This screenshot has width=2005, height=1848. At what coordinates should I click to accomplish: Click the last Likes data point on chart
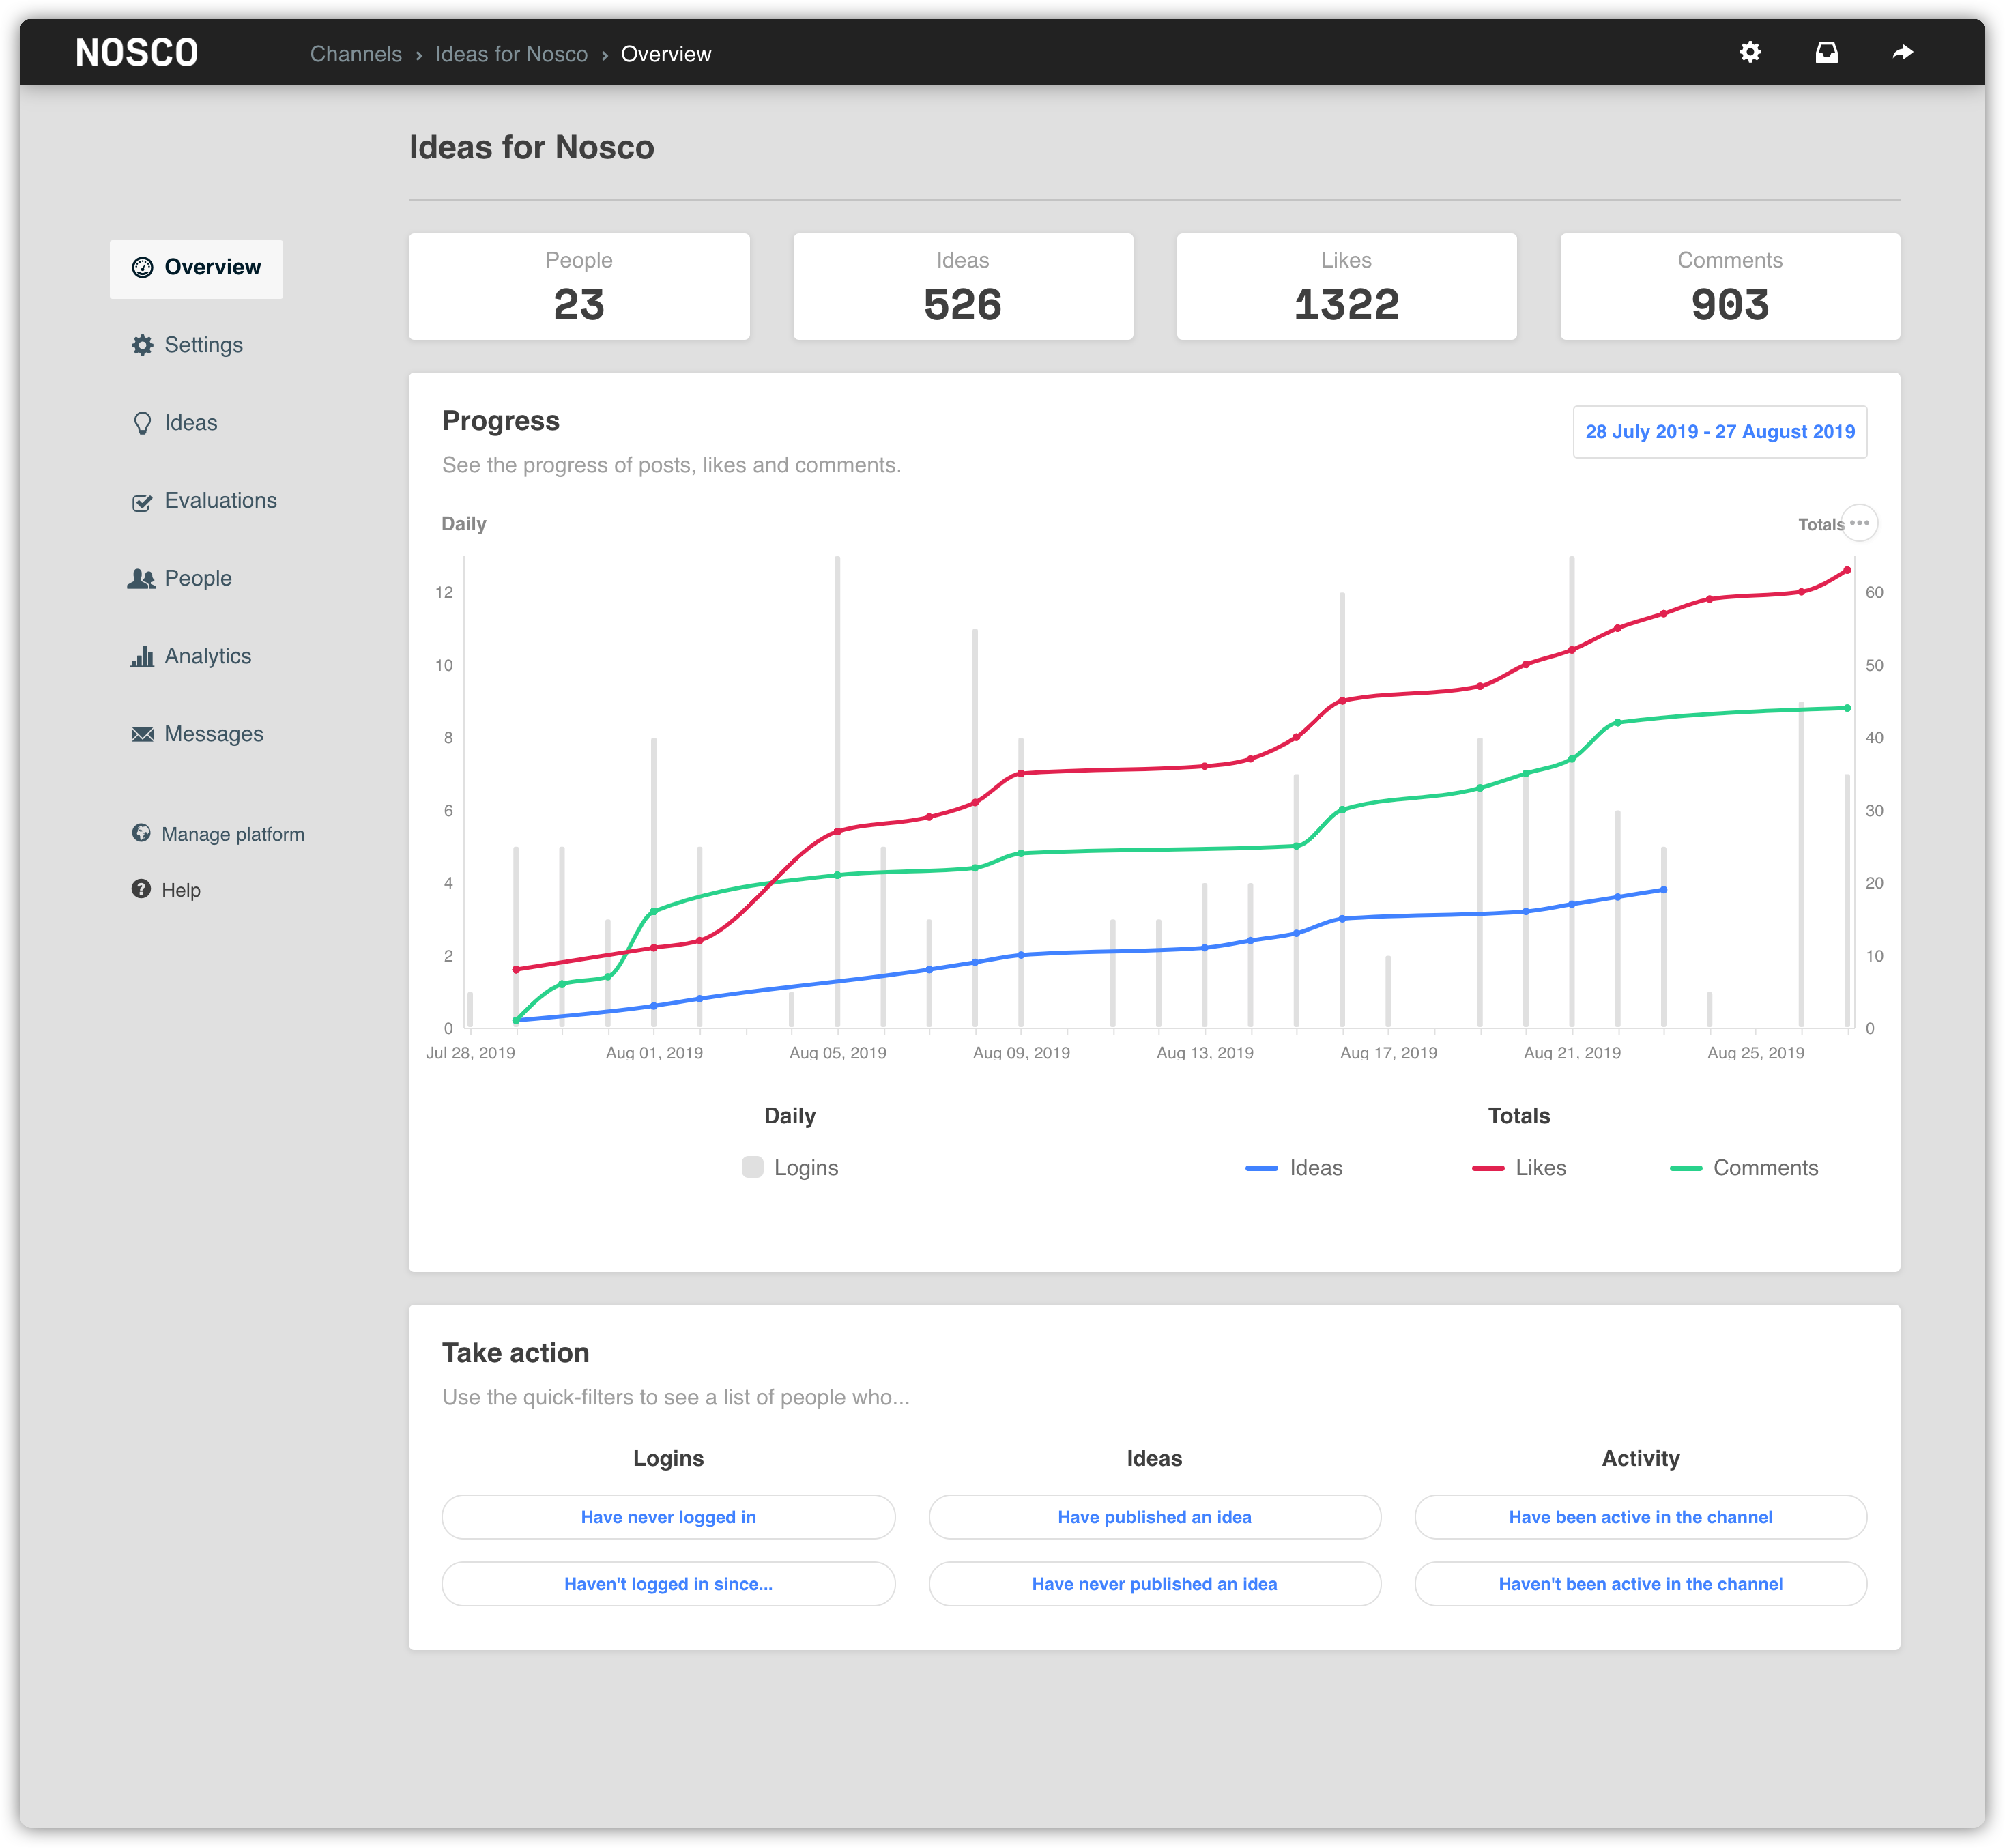coord(1847,570)
